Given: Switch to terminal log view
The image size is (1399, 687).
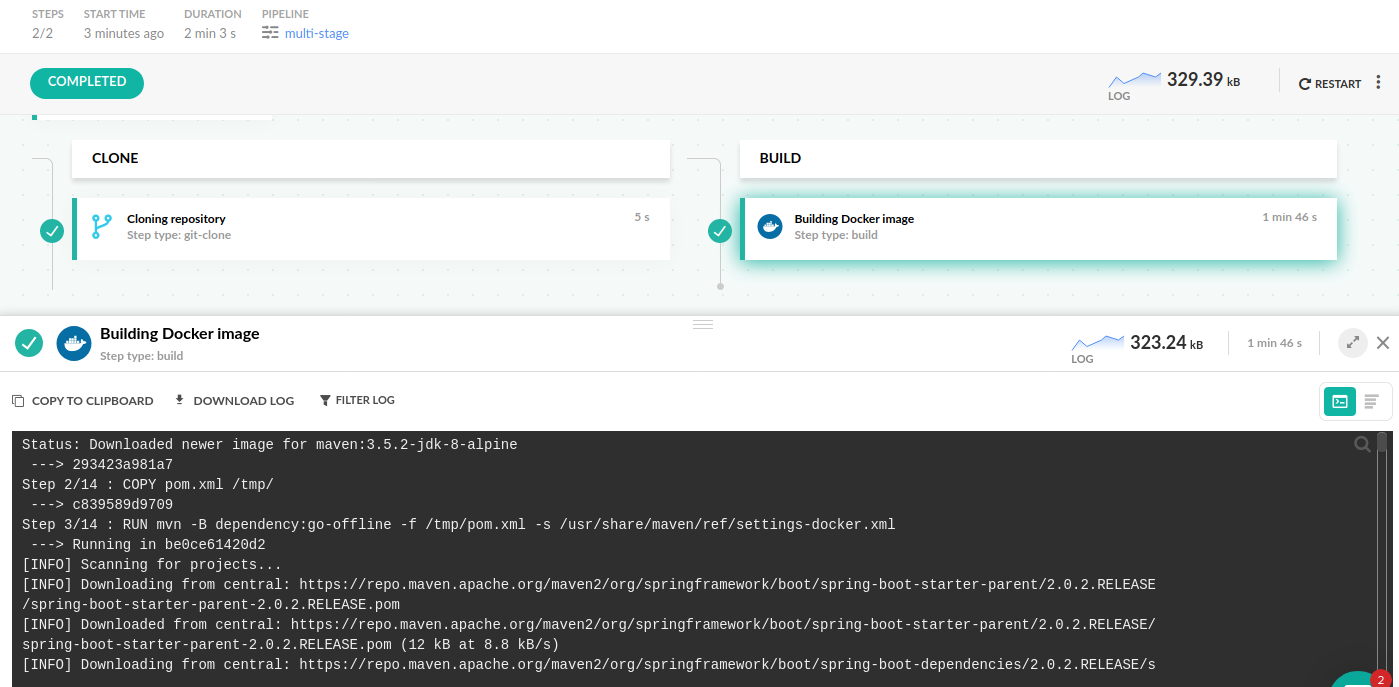Looking at the screenshot, I should click(x=1340, y=401).
